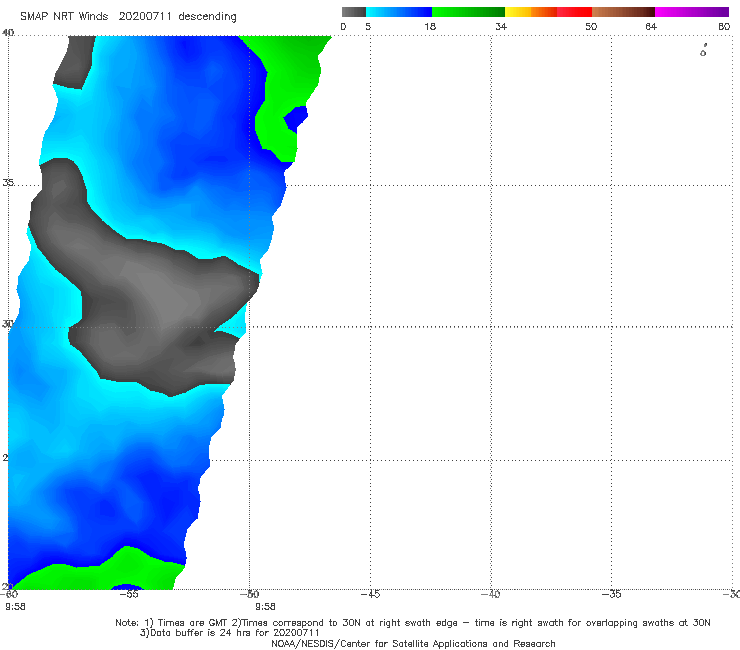Click color bar label '64'

point(651,26)
